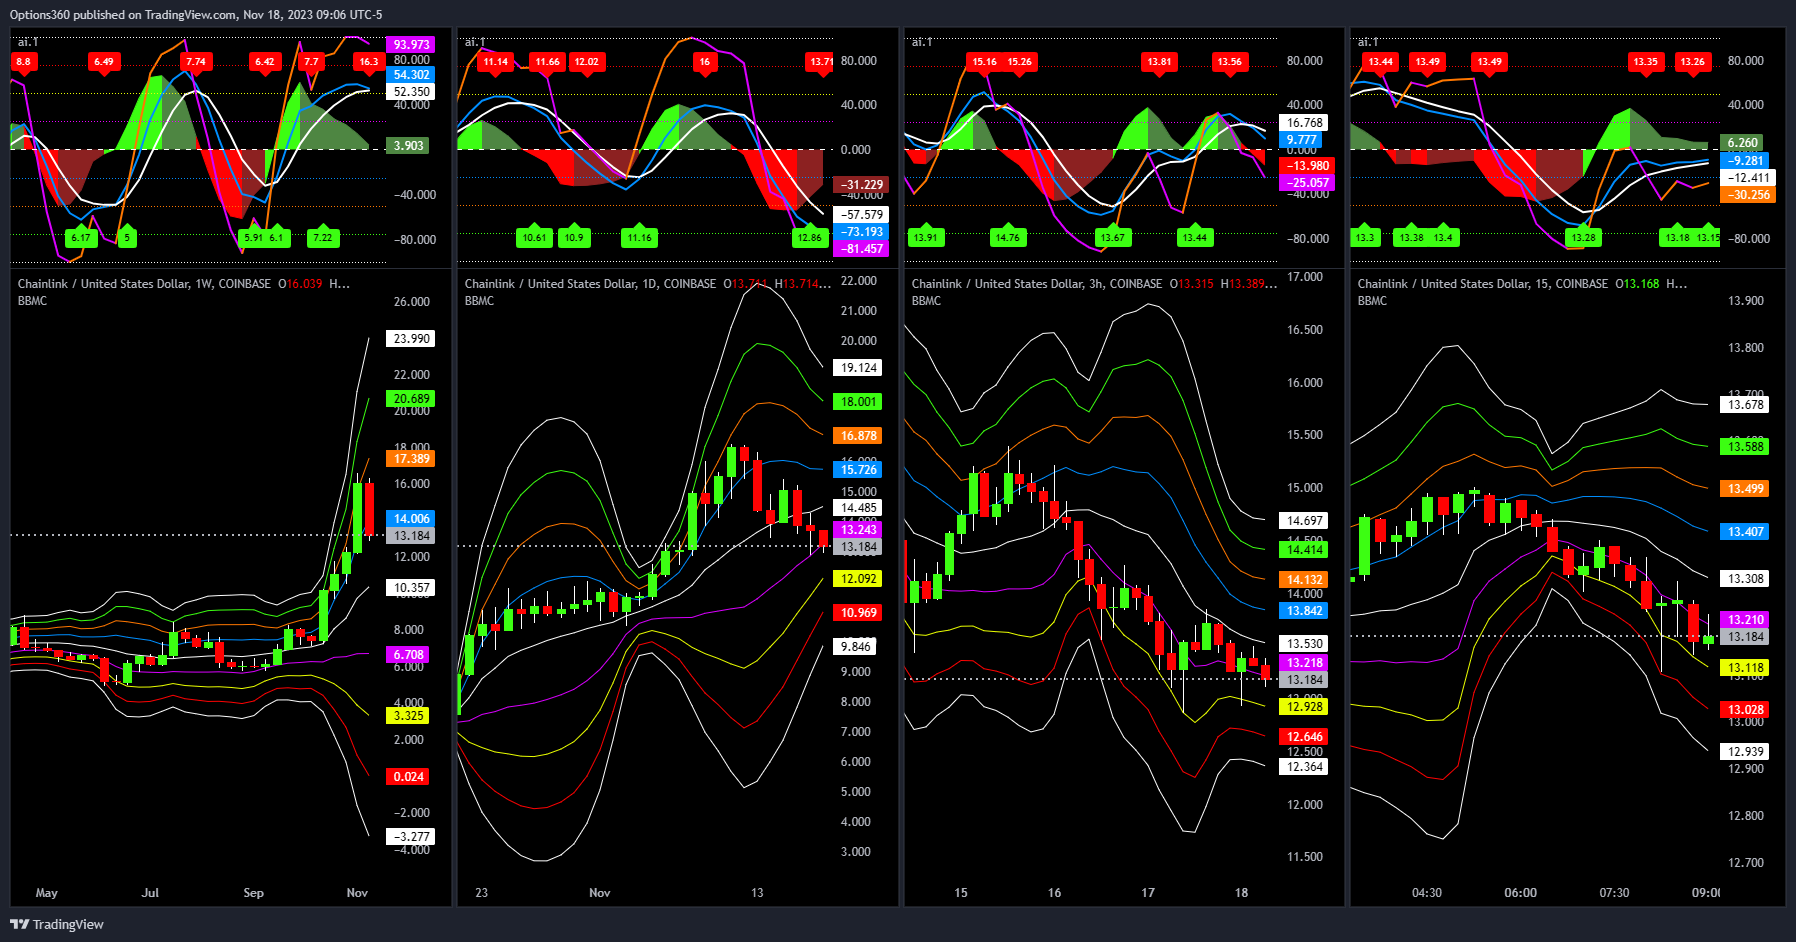Viewport: 1796px width, 942px height.
Task: Click the green 3.903 histogram value label
Action: [x=408, y=146]
